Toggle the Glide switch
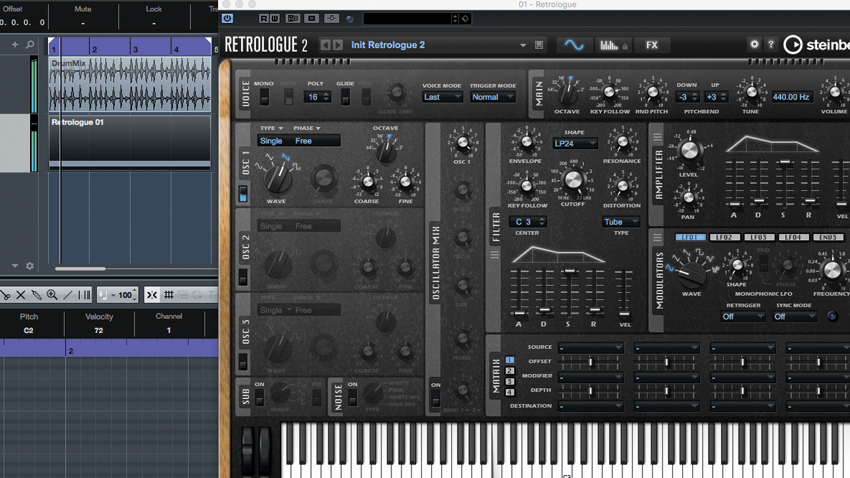Image resolution: width=850 pixels, height=478 pixels. coord(345,97)
